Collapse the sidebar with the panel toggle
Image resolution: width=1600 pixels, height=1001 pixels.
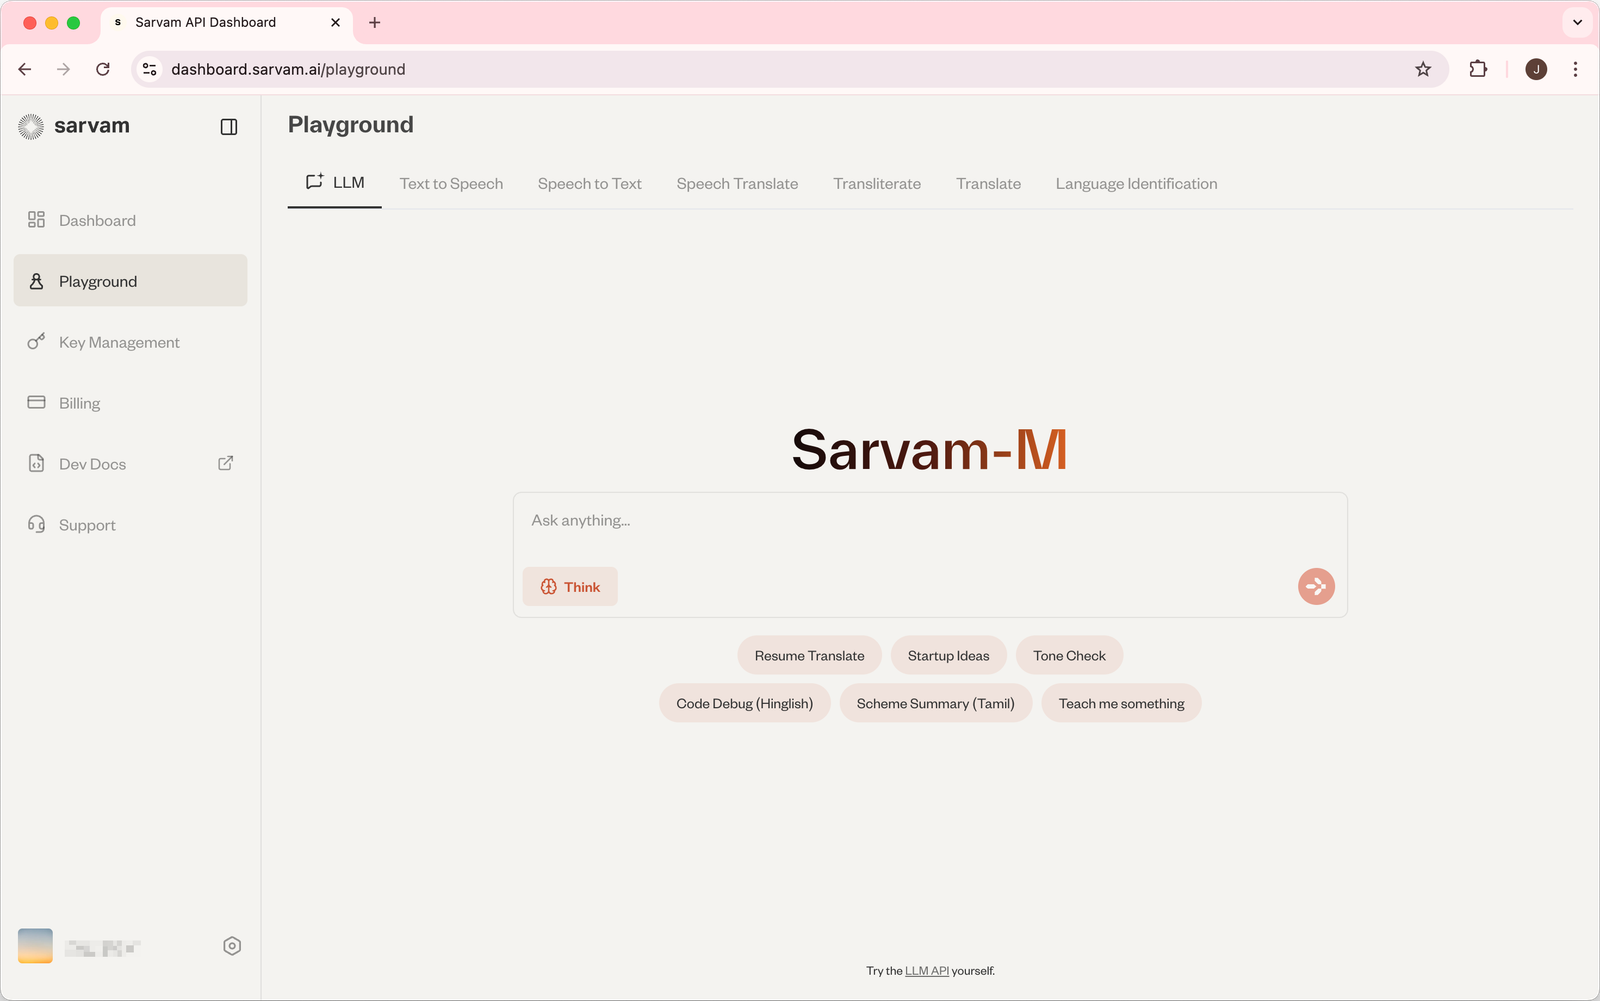229,126
